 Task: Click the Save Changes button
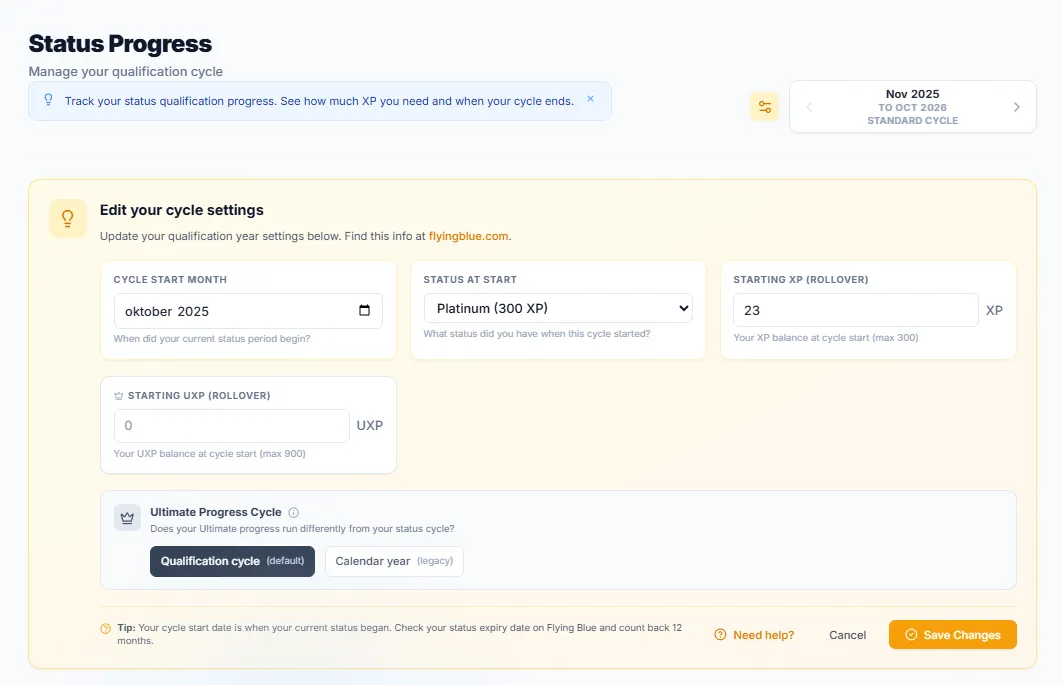[952, 635]
